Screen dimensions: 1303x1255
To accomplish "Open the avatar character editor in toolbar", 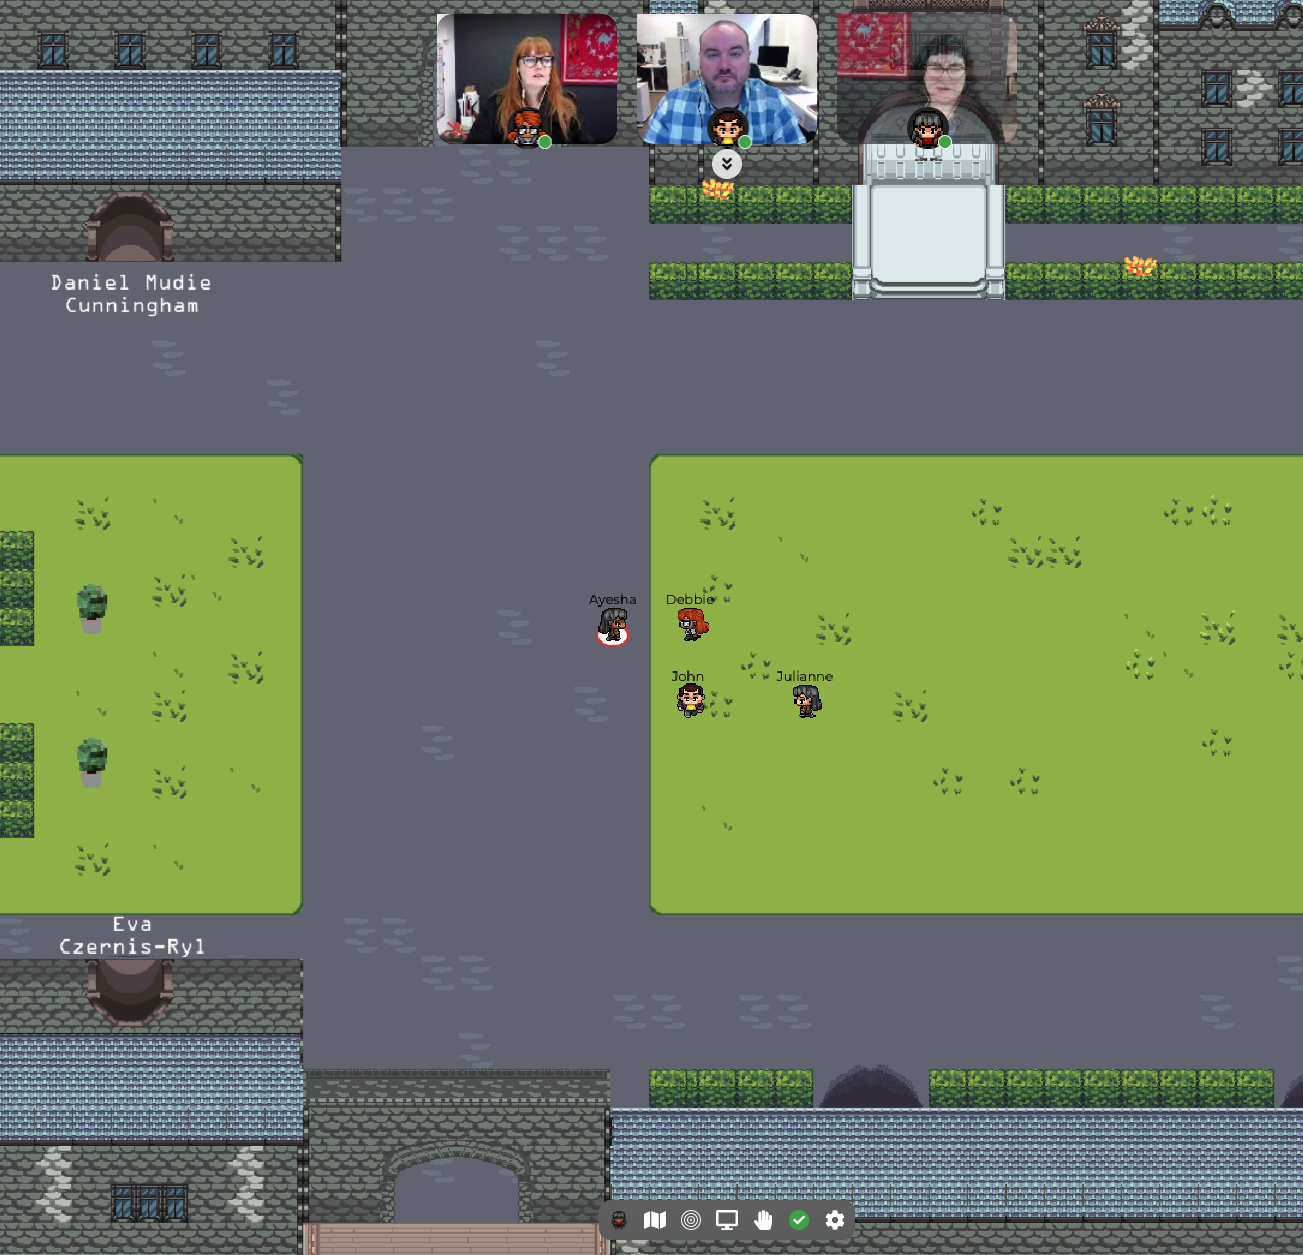I will pos(619,1220).
